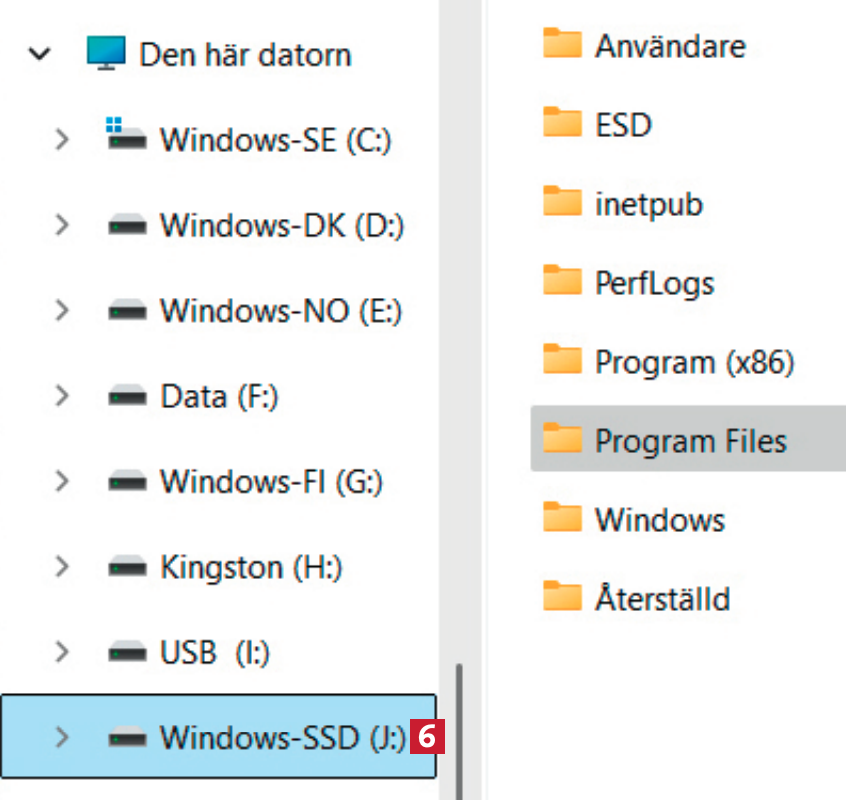Click the PerfLogs folder icon
846x800 pixels.
click(562, 282)
